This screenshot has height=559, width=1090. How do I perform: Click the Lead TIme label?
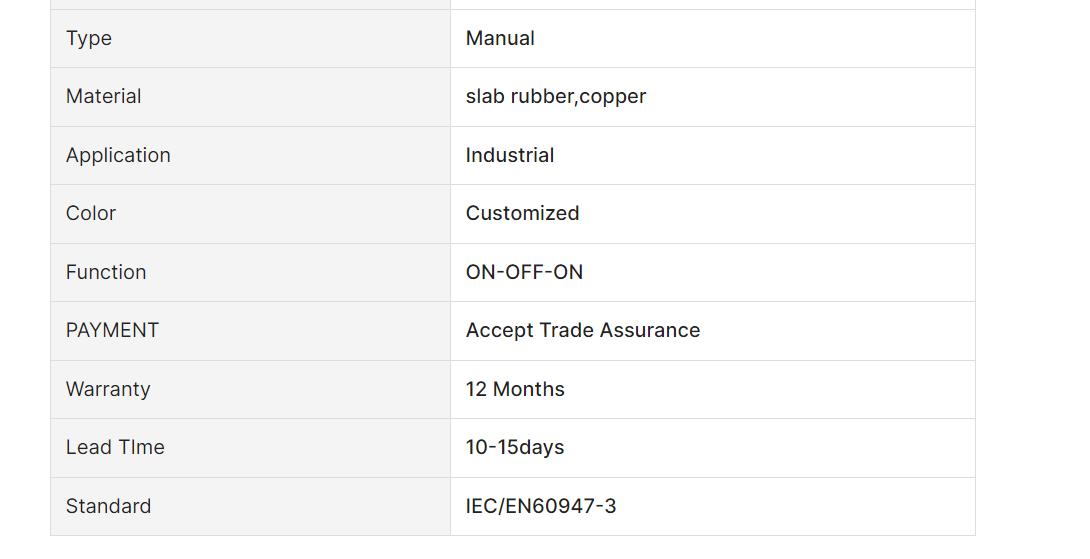(x=115, y=447)
